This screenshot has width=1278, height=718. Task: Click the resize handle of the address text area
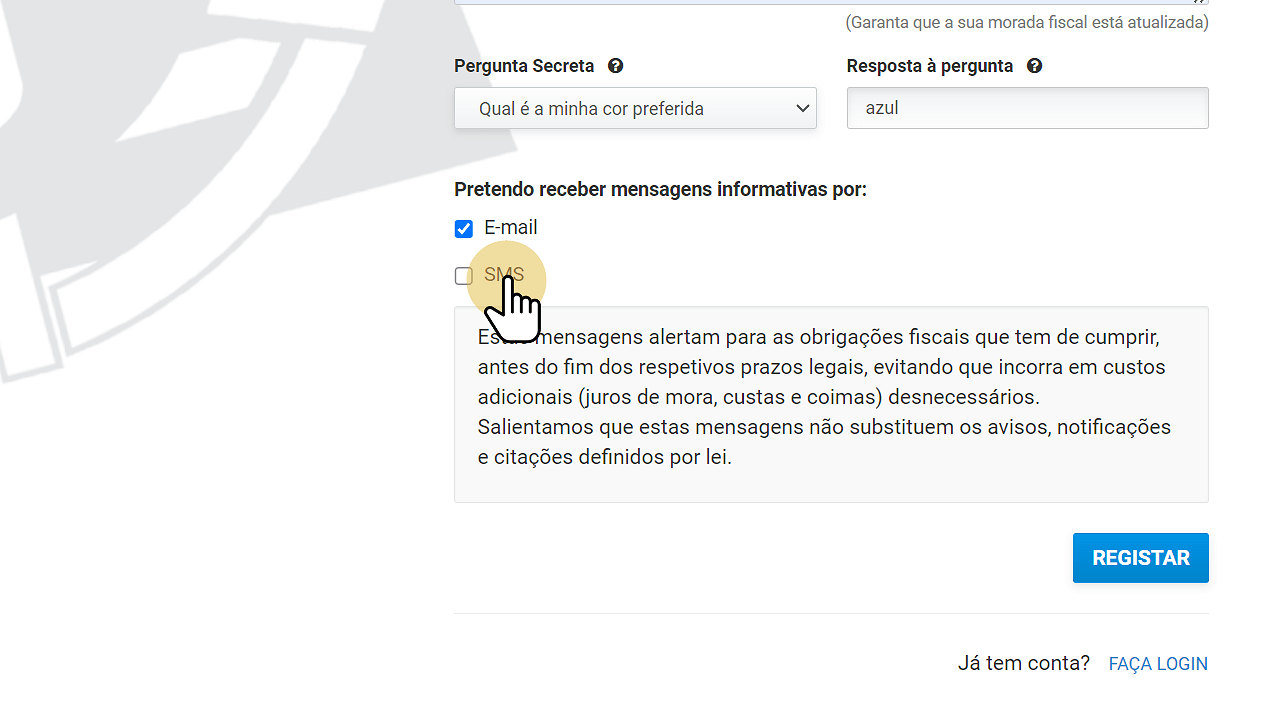click(x=1201, y=2)
